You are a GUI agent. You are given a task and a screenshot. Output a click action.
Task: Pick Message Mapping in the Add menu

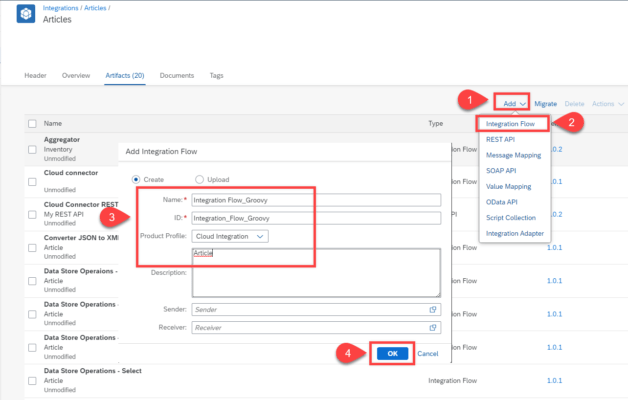pyautogui.click(x=515, y=155)
